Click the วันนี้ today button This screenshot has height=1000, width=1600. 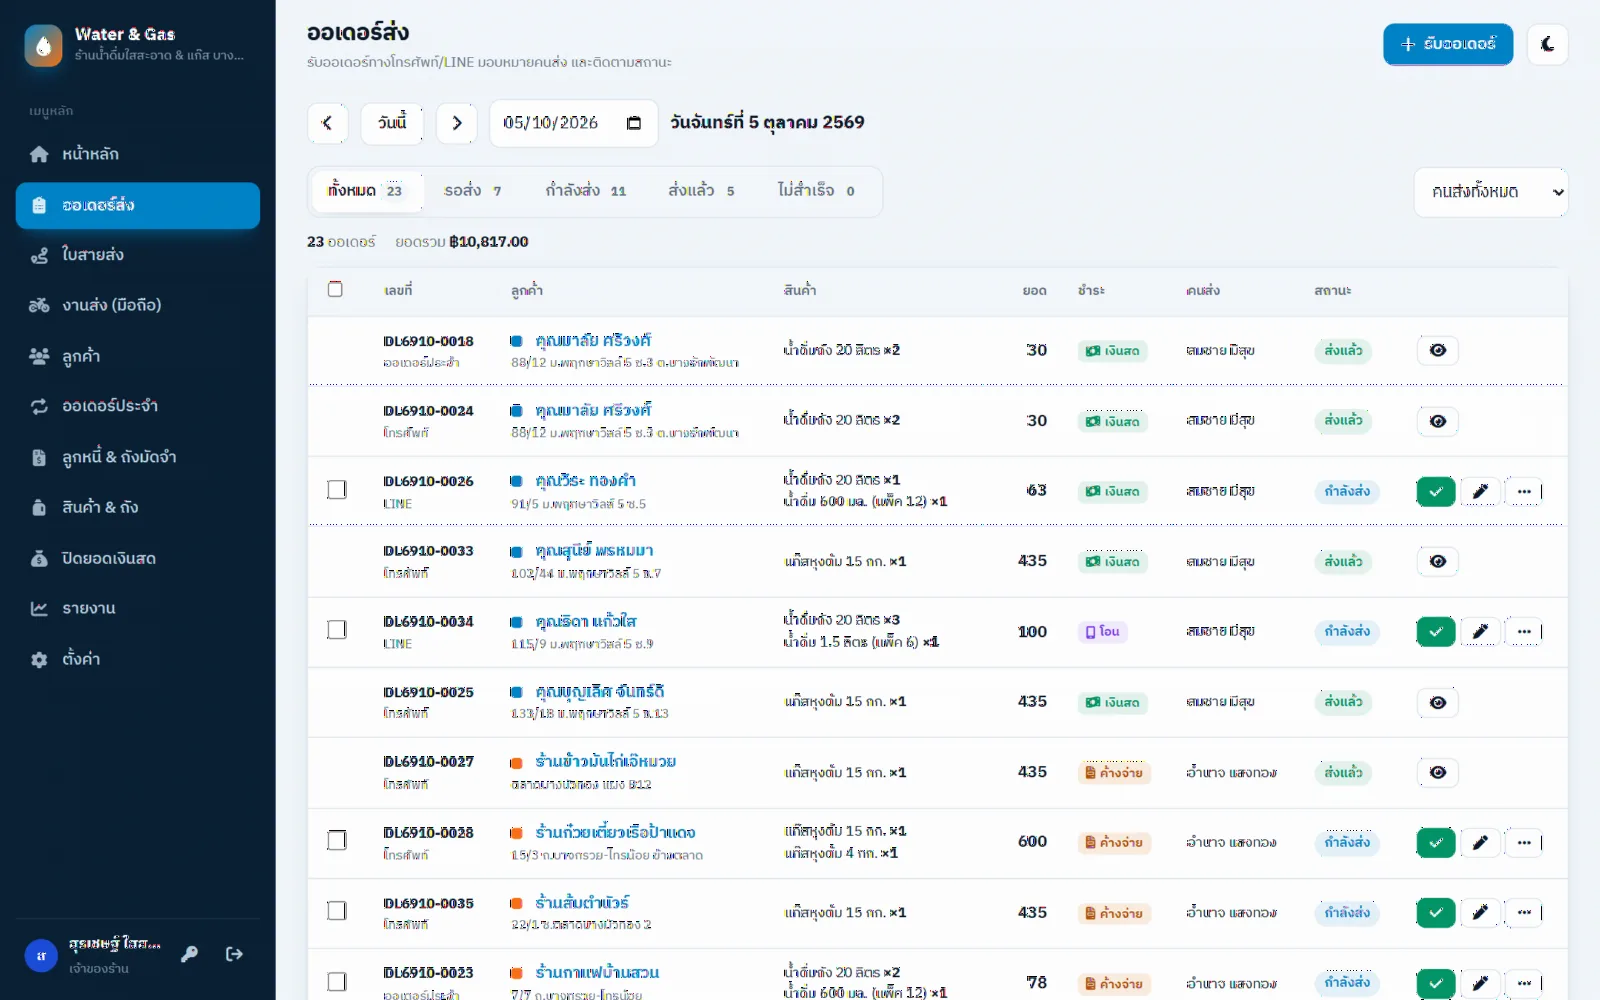click(392, 123)
